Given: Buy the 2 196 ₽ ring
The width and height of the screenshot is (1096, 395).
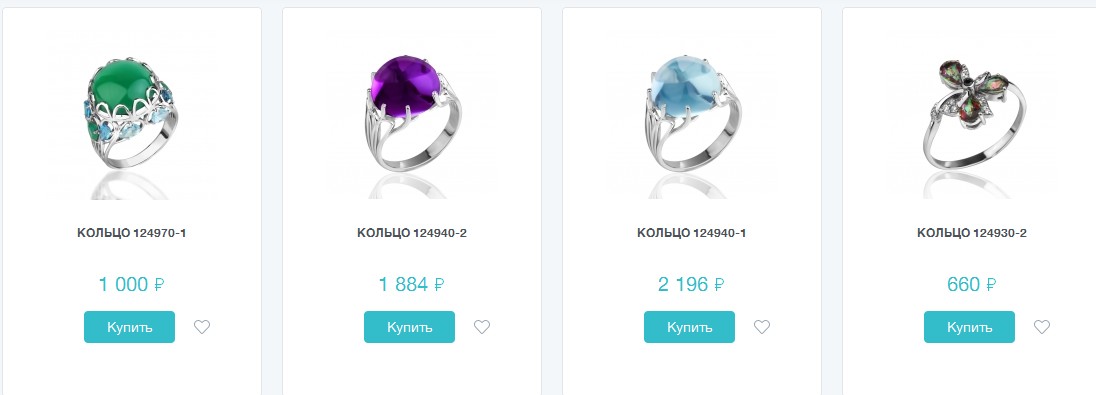Looking at the screenshot, I should (689, 327).
